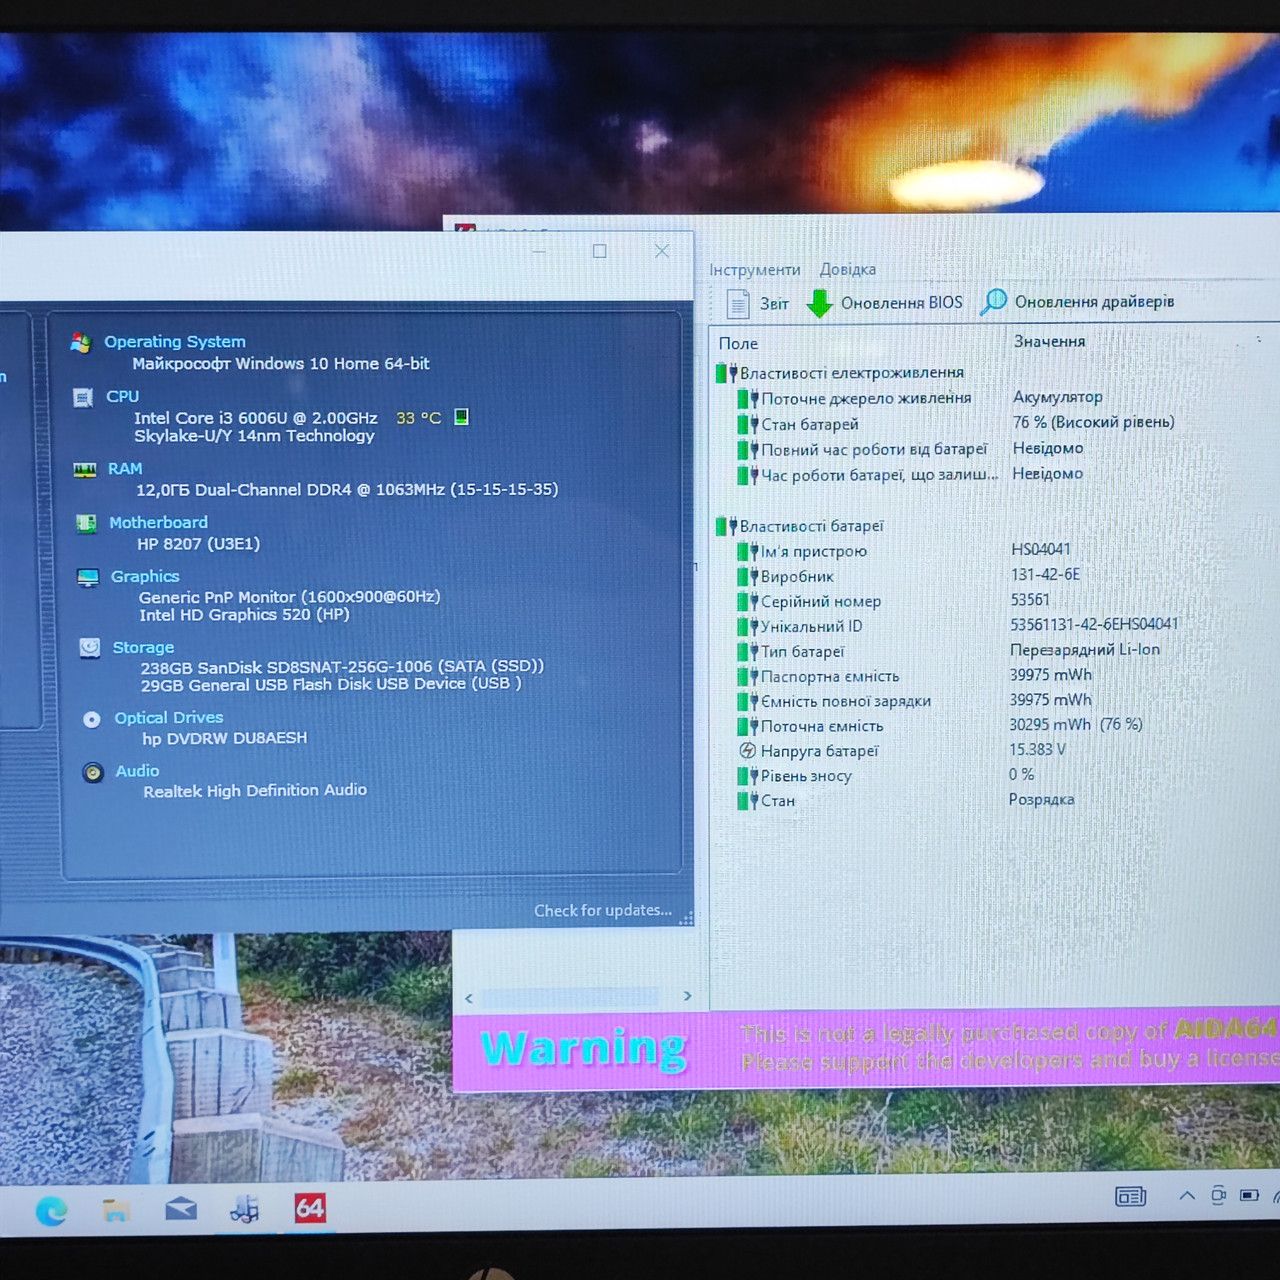Click the right arrow of AIDA64 horizontal scrollbar
Image resolution: width=1280 pixels, height=1280 pixels.
687,996
